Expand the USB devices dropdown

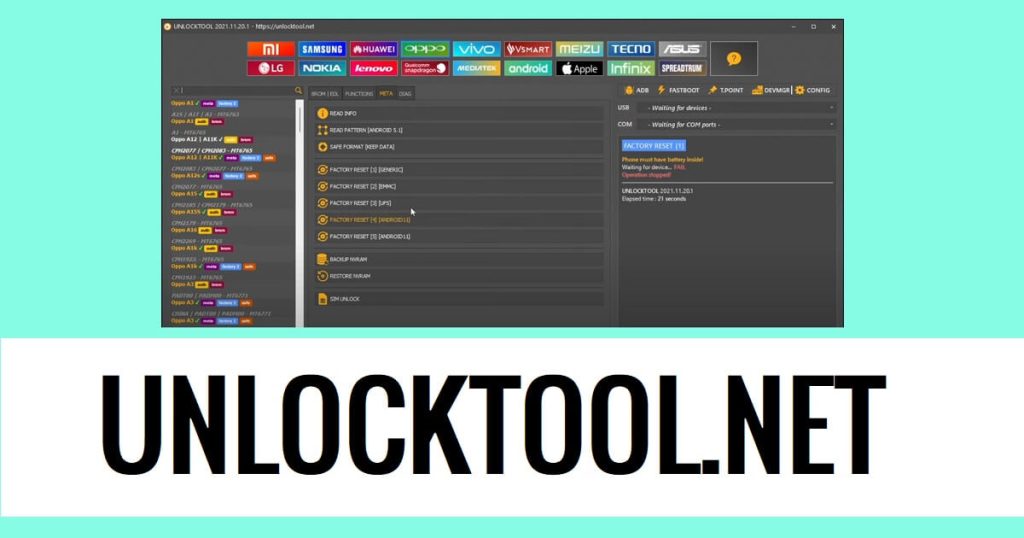pyautogui.click(x=739, y=108)
